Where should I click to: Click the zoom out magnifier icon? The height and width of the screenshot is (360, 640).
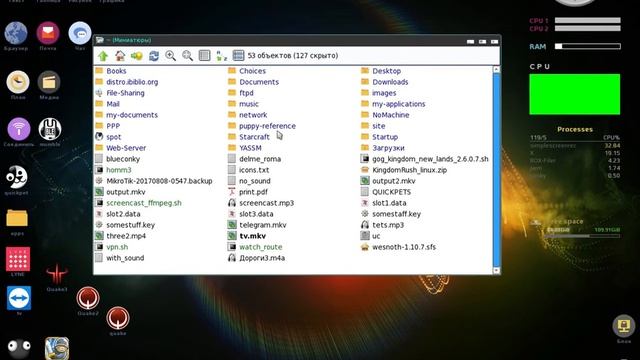[x=187, y=56]
